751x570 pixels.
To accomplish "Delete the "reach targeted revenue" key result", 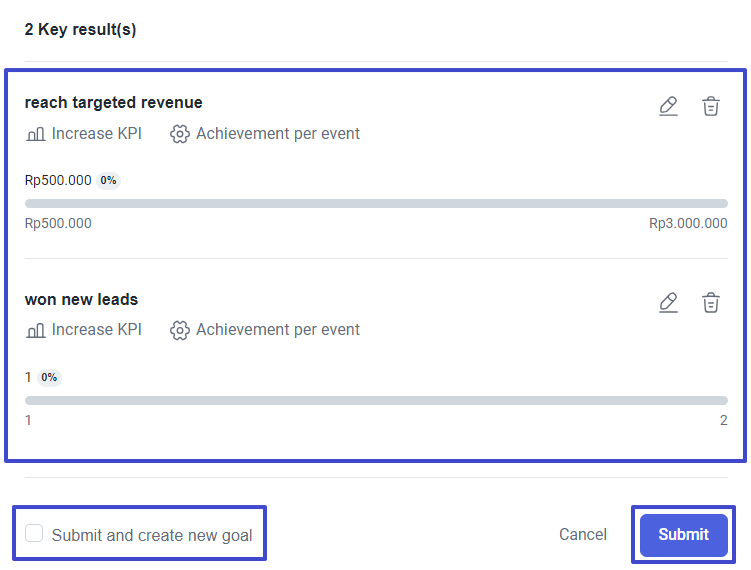I will point(710,106).
